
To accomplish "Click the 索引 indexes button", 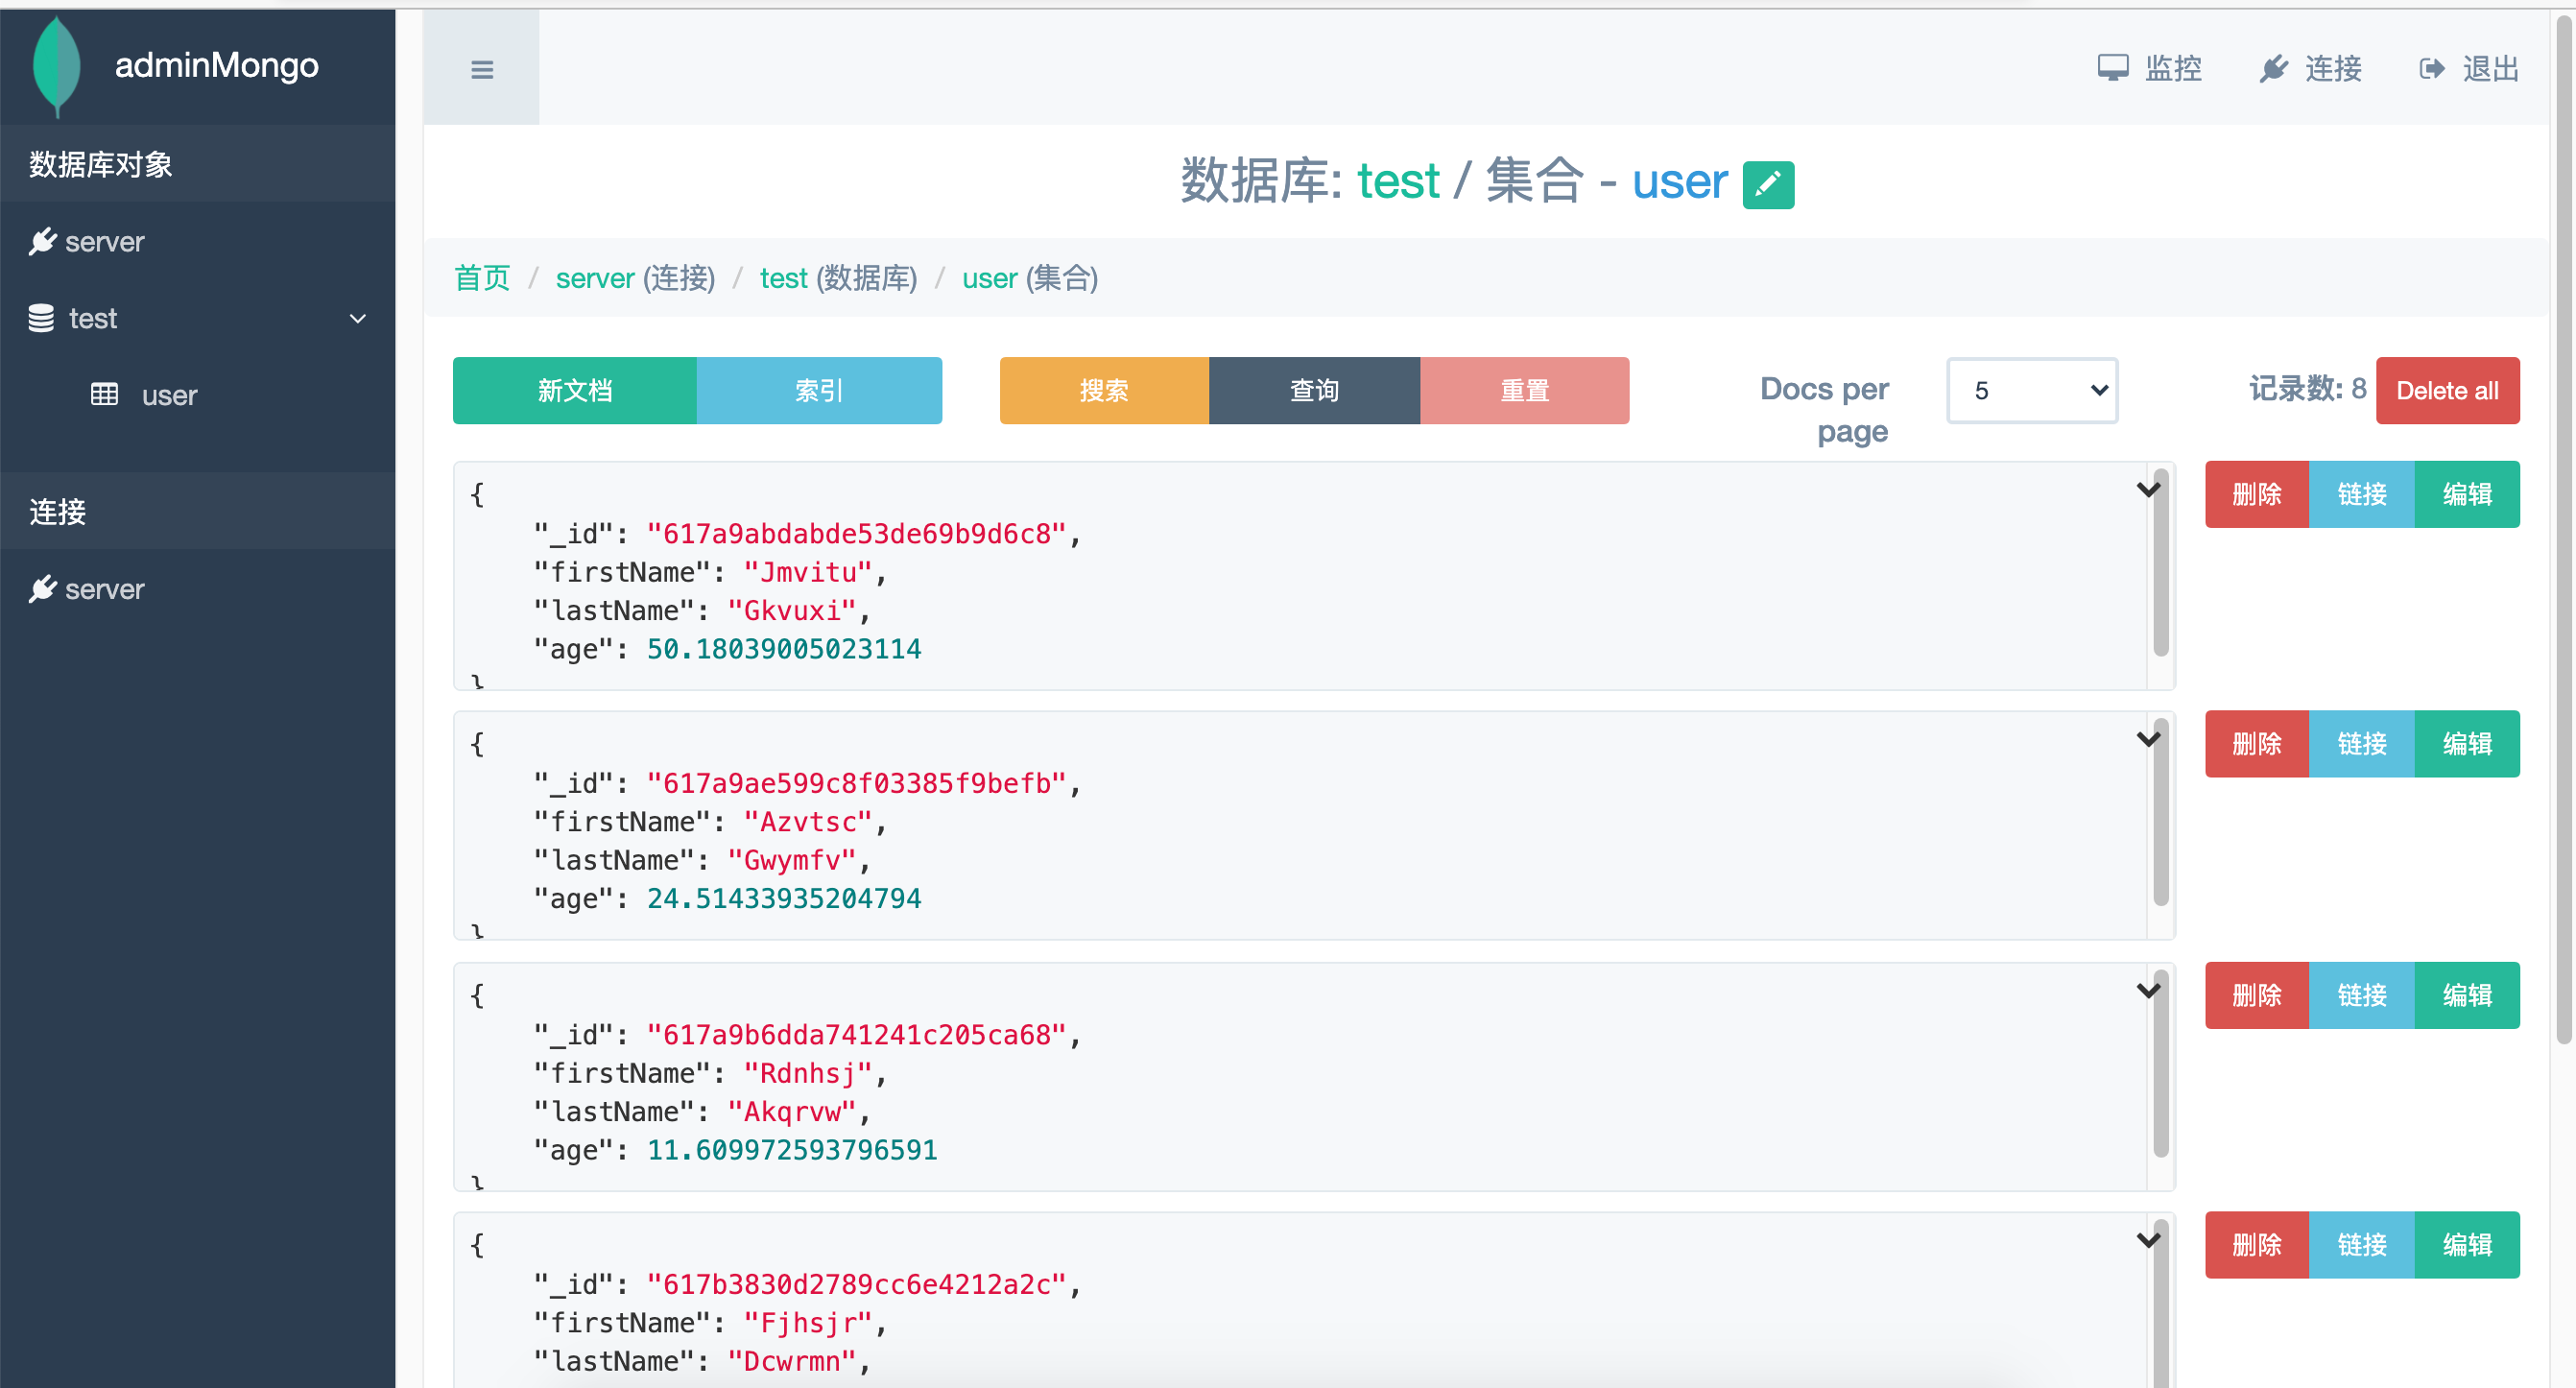I will point(818,390).
